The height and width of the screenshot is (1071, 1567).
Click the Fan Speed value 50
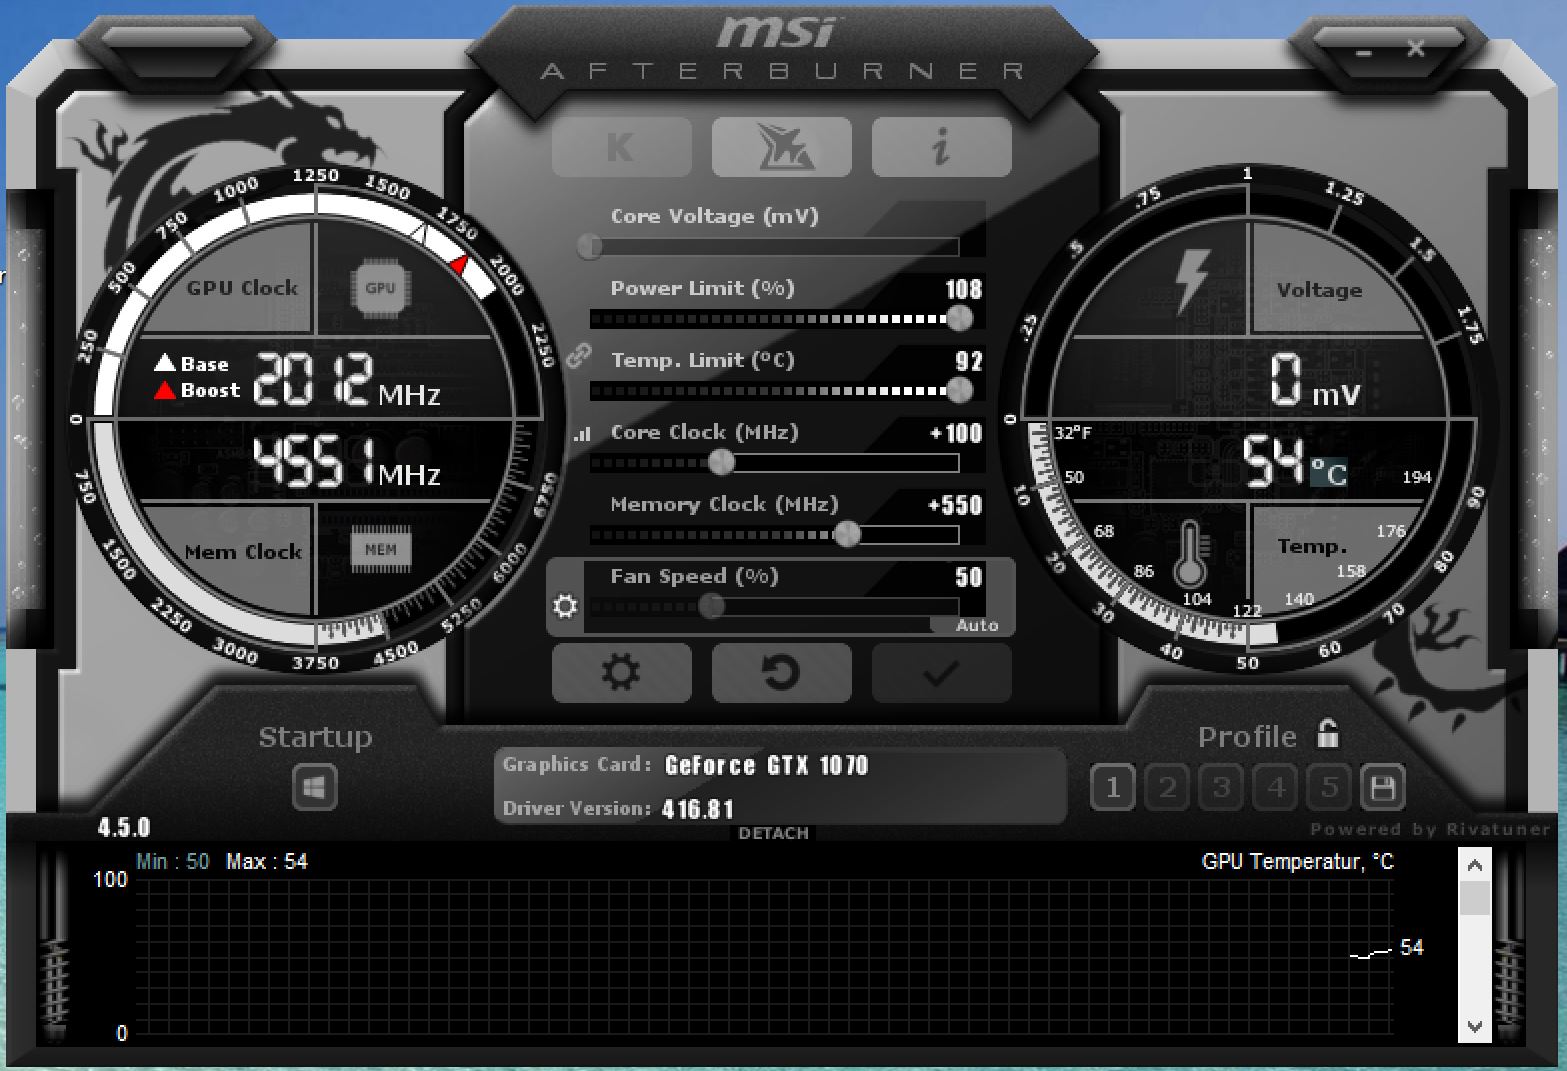point(968,577)
